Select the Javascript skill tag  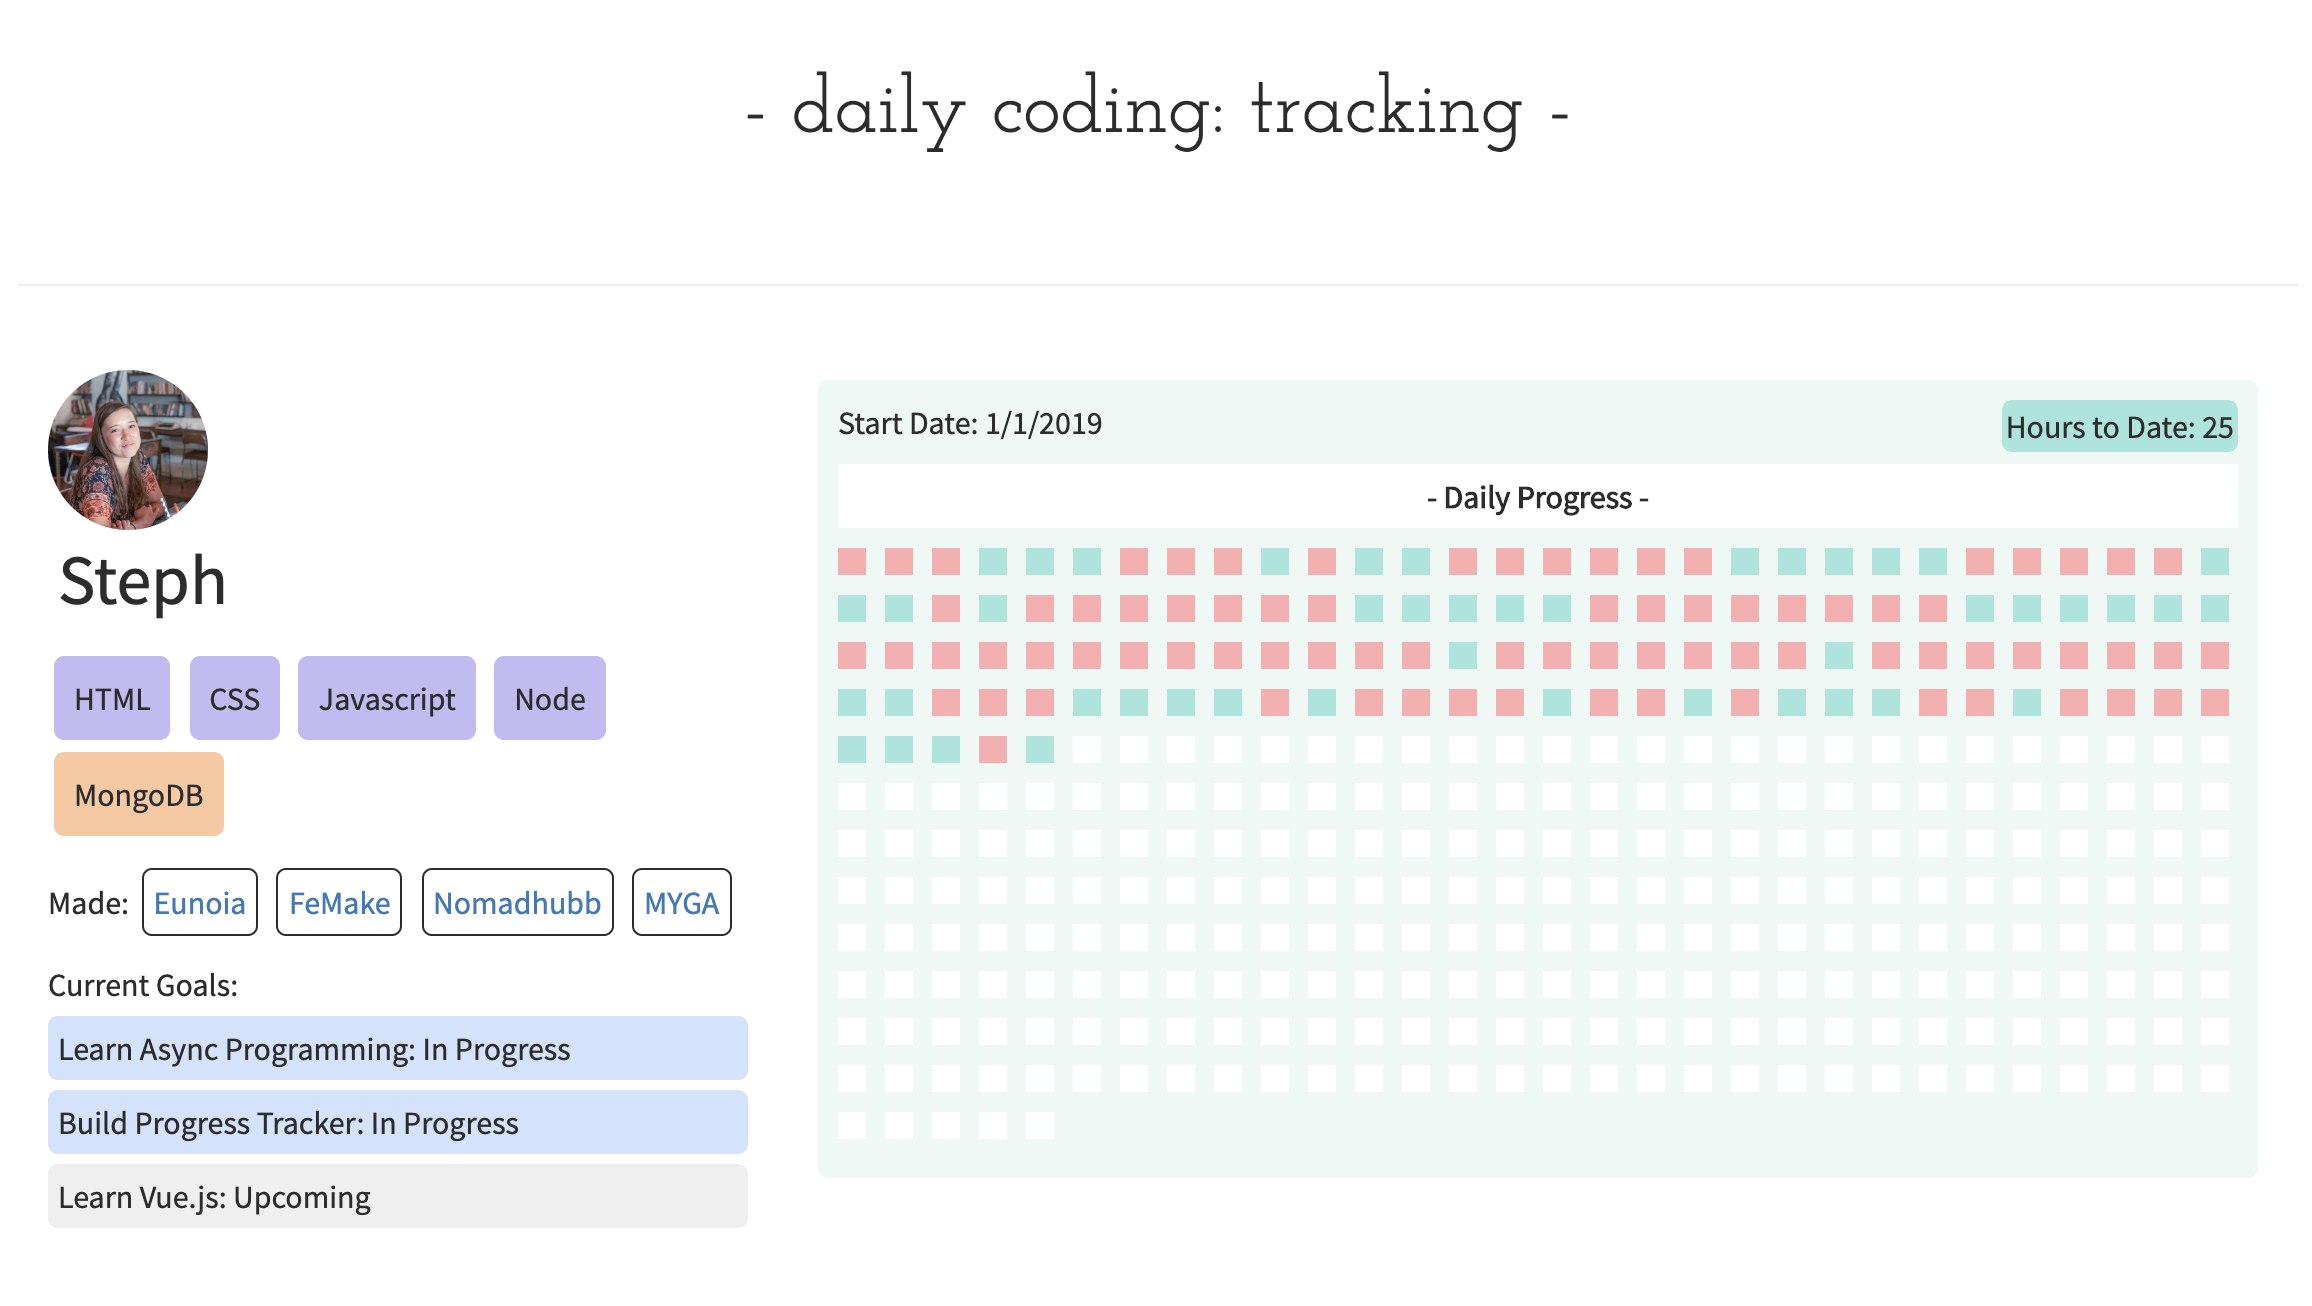(387, 699)
